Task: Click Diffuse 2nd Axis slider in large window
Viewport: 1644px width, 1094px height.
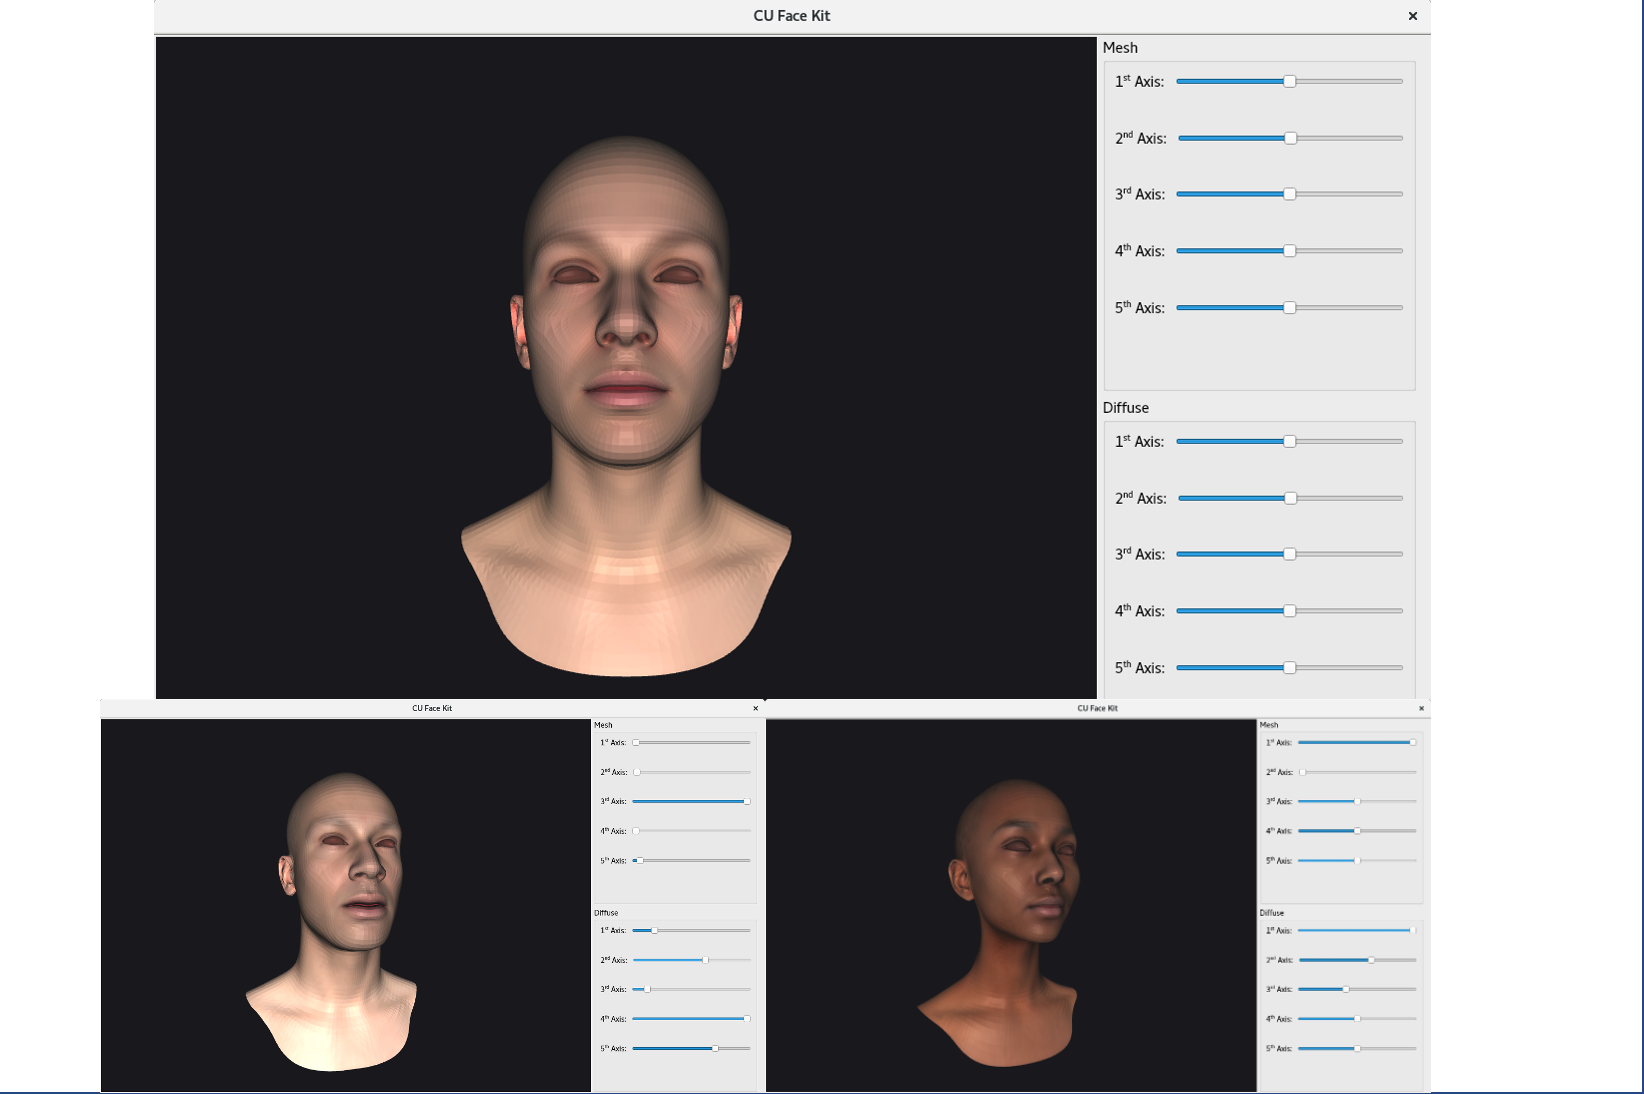Action: [1290, 498]
